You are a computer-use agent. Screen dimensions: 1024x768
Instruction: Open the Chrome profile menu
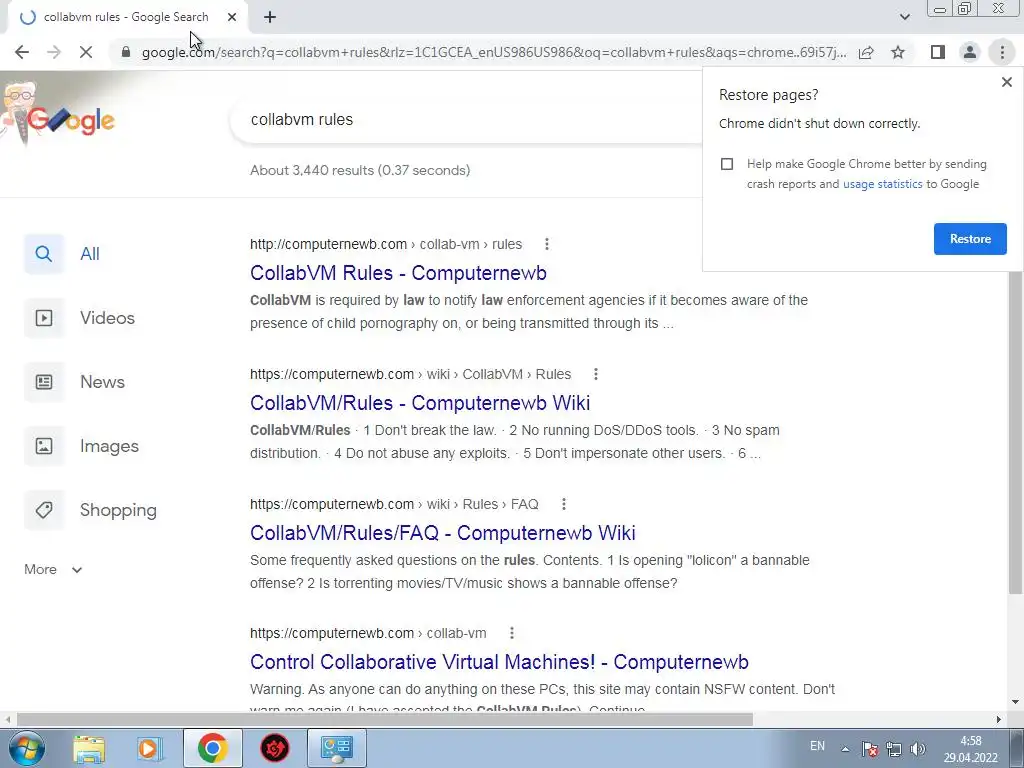point(970,52)
